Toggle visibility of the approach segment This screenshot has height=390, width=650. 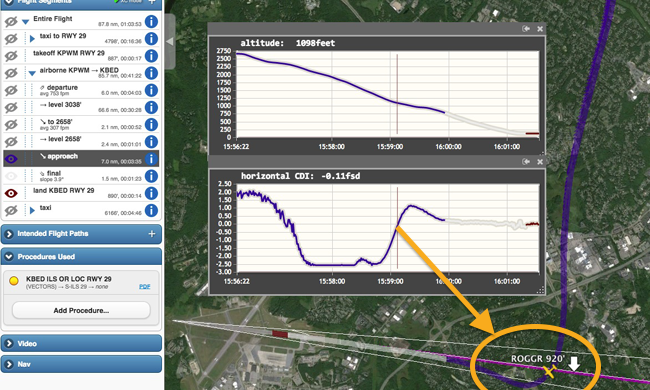pyautogui.click(x=11, y=159)
